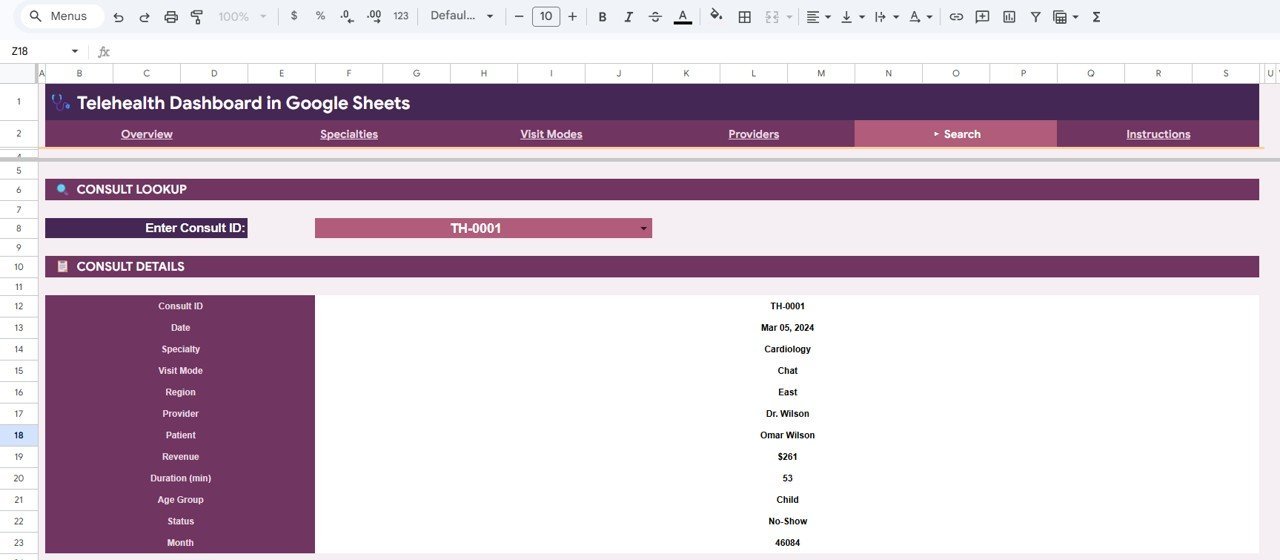This screenshot has height=560, width=1280.
Task: Click the merge cells icon
Action: (772, 17)
